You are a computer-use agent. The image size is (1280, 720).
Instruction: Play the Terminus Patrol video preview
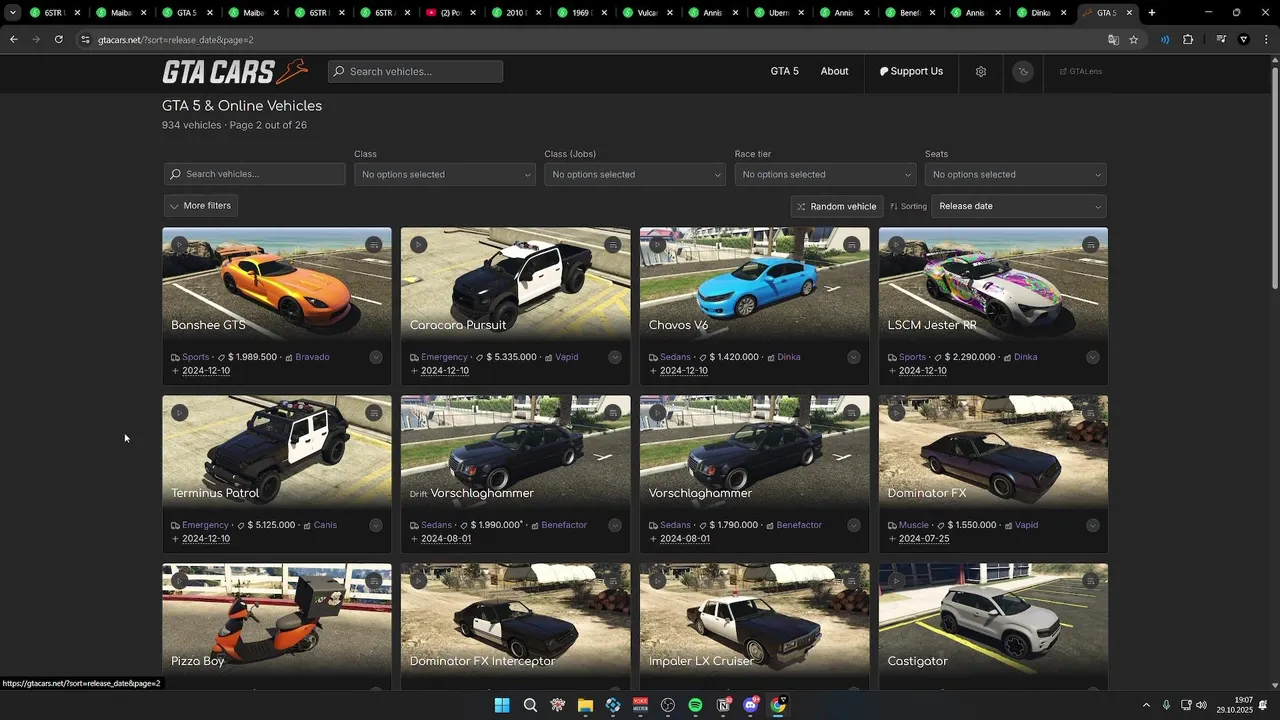(x=179, y=413)
